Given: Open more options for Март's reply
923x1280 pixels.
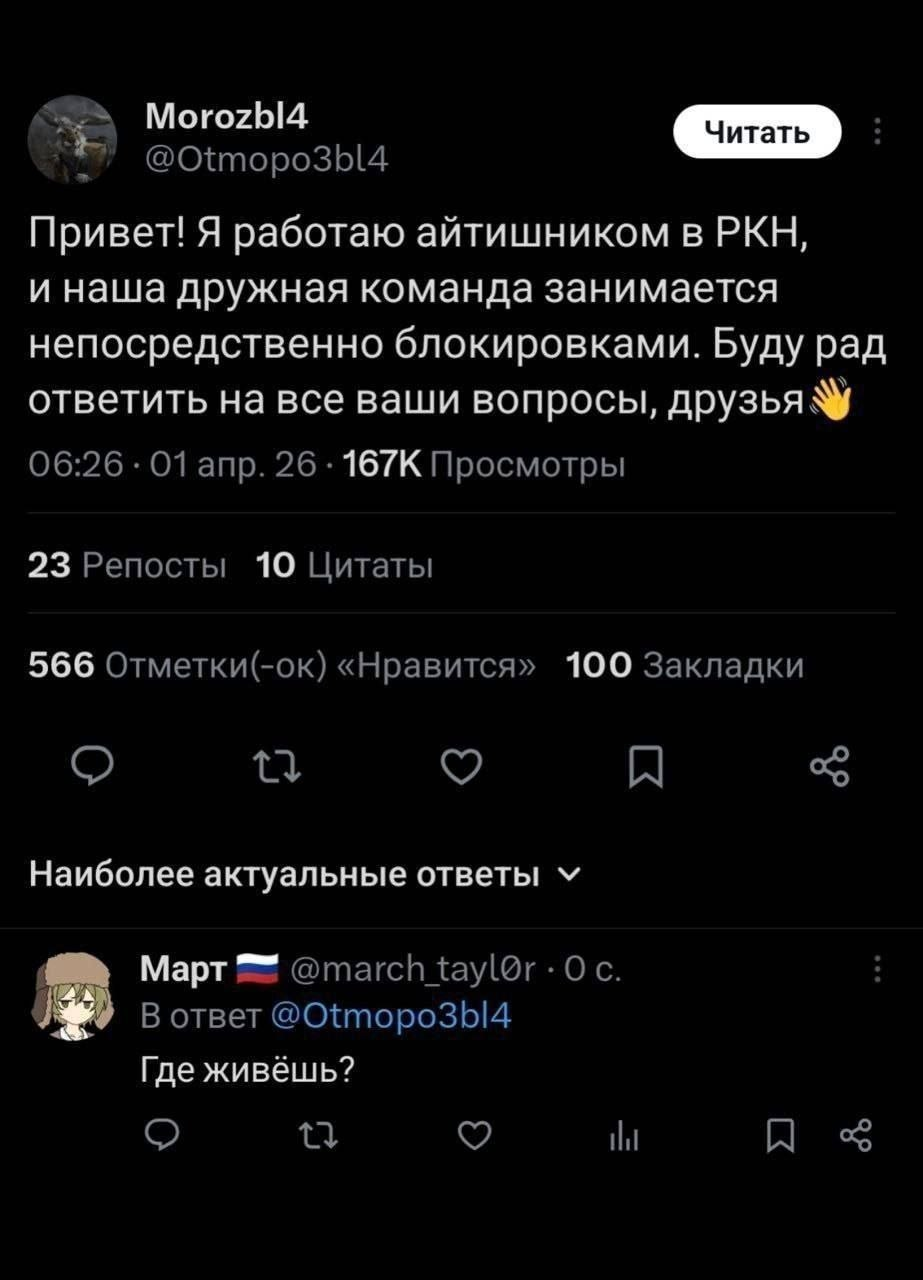Looking at the screenshot, I should 877,970.
